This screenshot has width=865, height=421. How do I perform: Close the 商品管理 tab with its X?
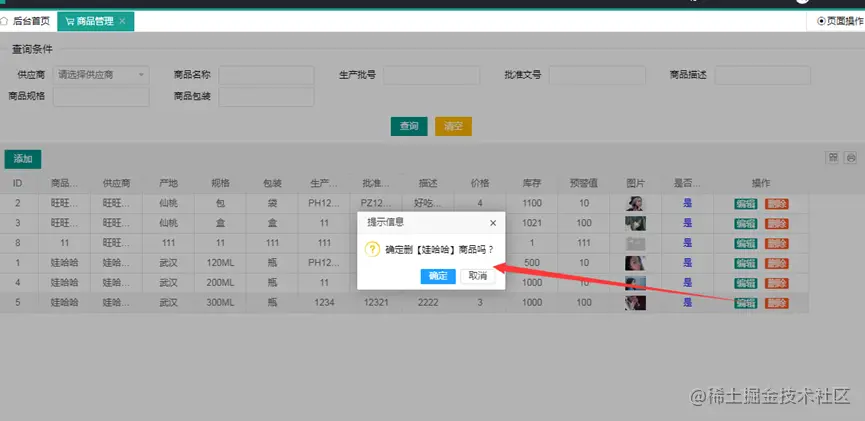tap(122, 21)
